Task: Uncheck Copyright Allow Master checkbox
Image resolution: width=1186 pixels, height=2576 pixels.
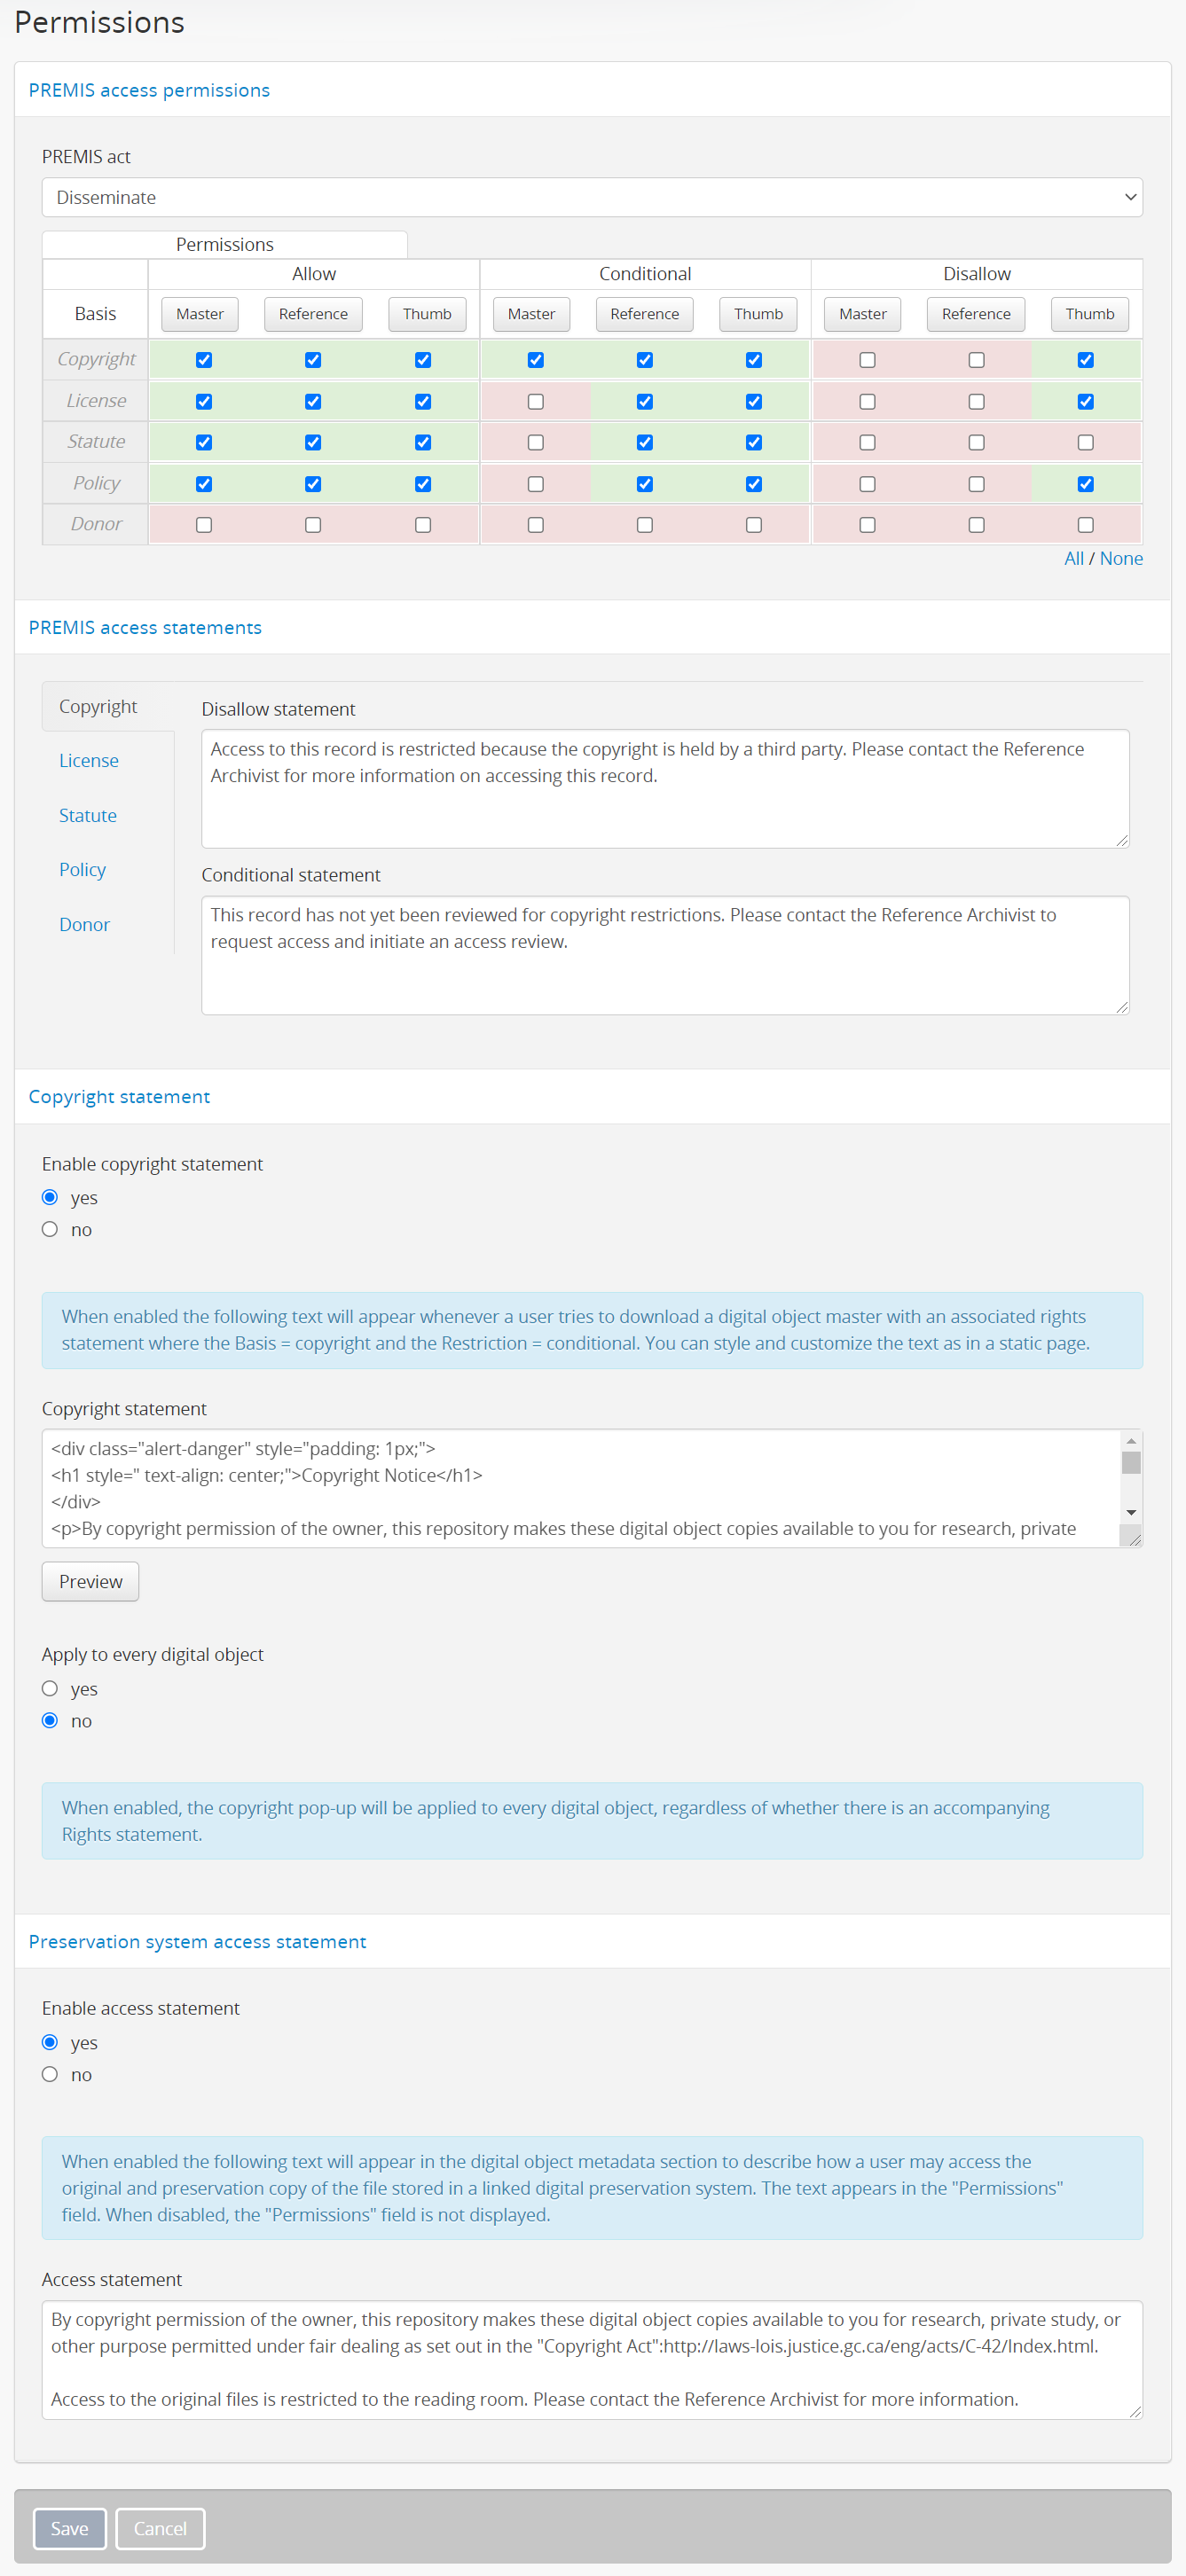Action: coord(204,360)
